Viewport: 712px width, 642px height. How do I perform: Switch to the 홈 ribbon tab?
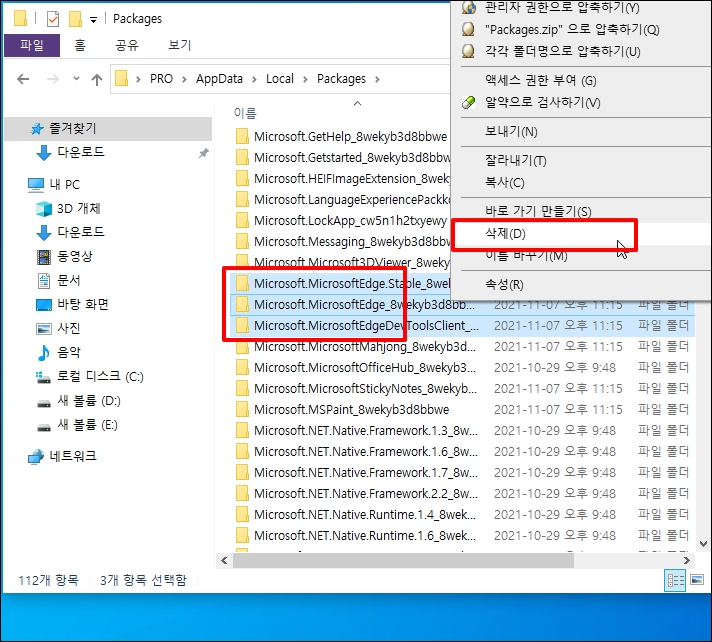point(80,45)
